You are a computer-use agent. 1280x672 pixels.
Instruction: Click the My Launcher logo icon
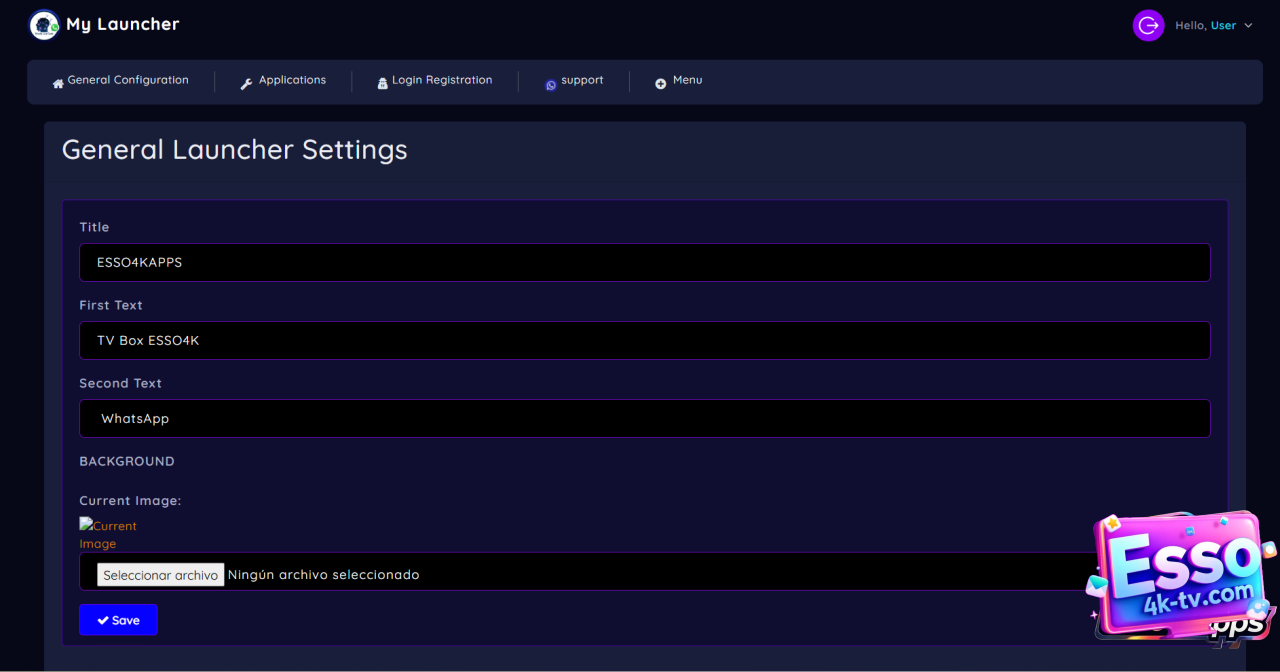(x=44, y=25)
